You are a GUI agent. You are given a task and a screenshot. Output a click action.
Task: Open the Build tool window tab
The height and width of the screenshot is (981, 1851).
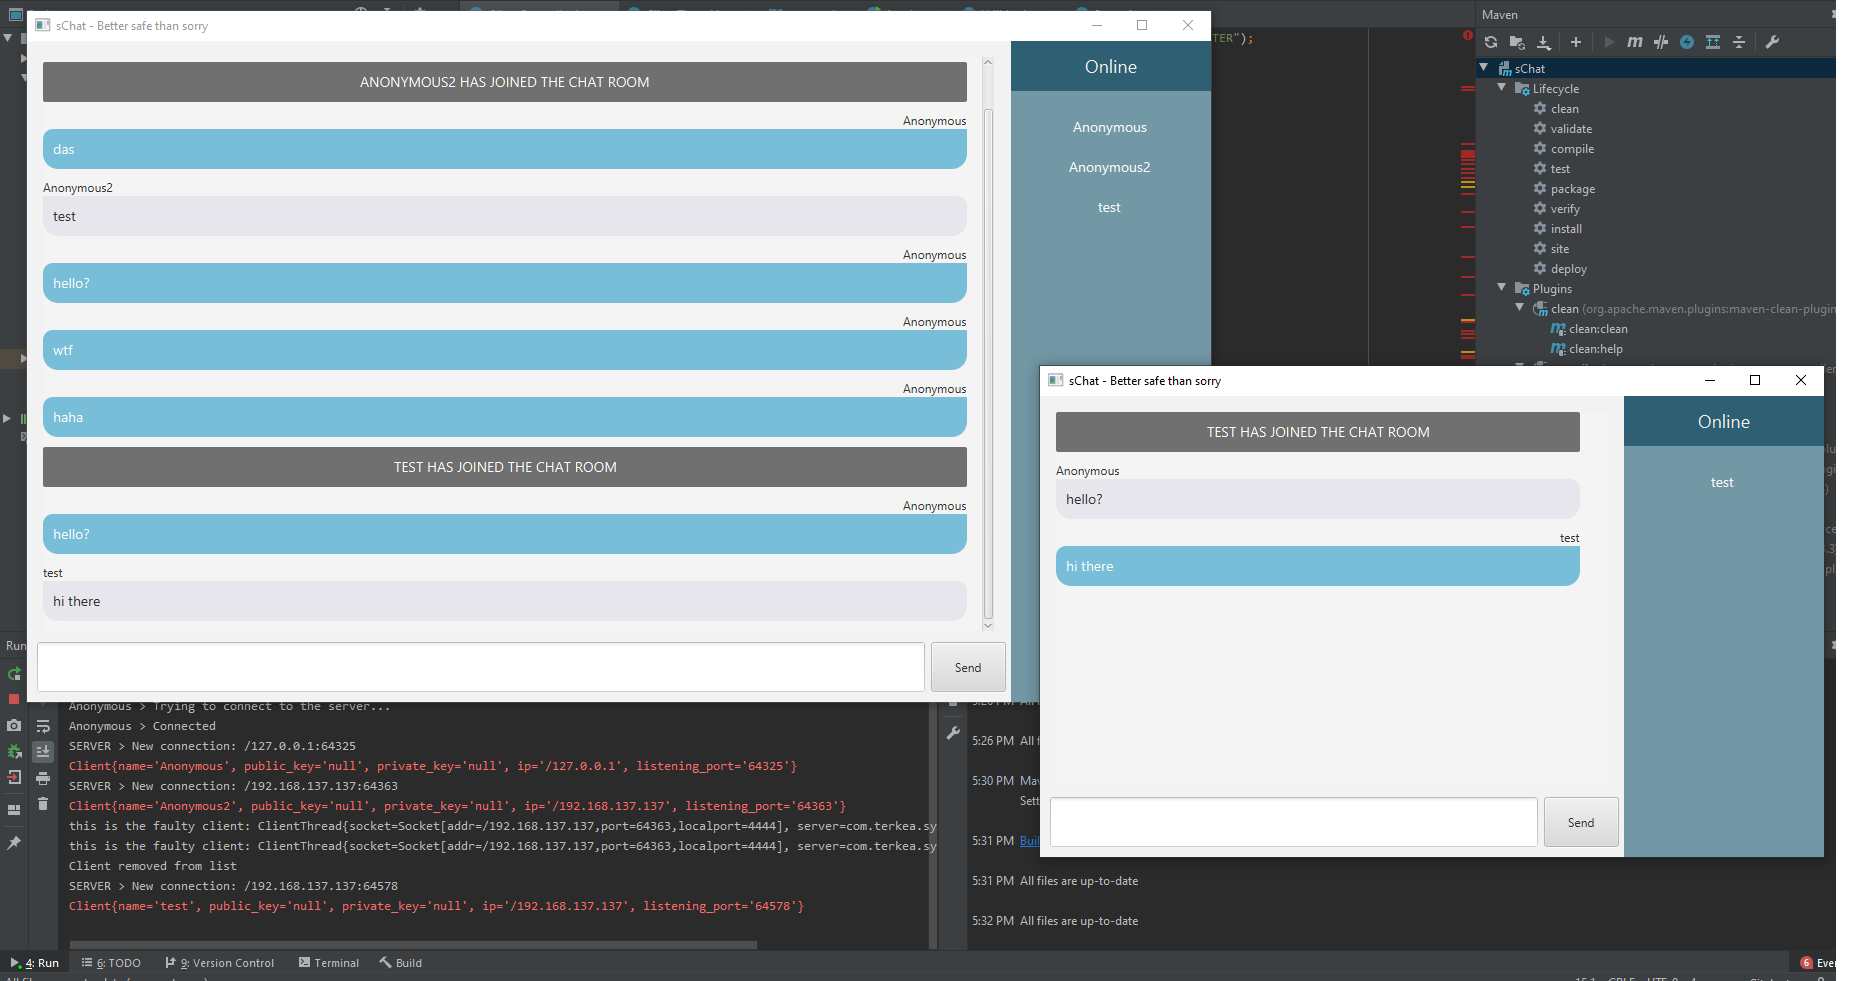pyautogui.click(x=401, y=963)
